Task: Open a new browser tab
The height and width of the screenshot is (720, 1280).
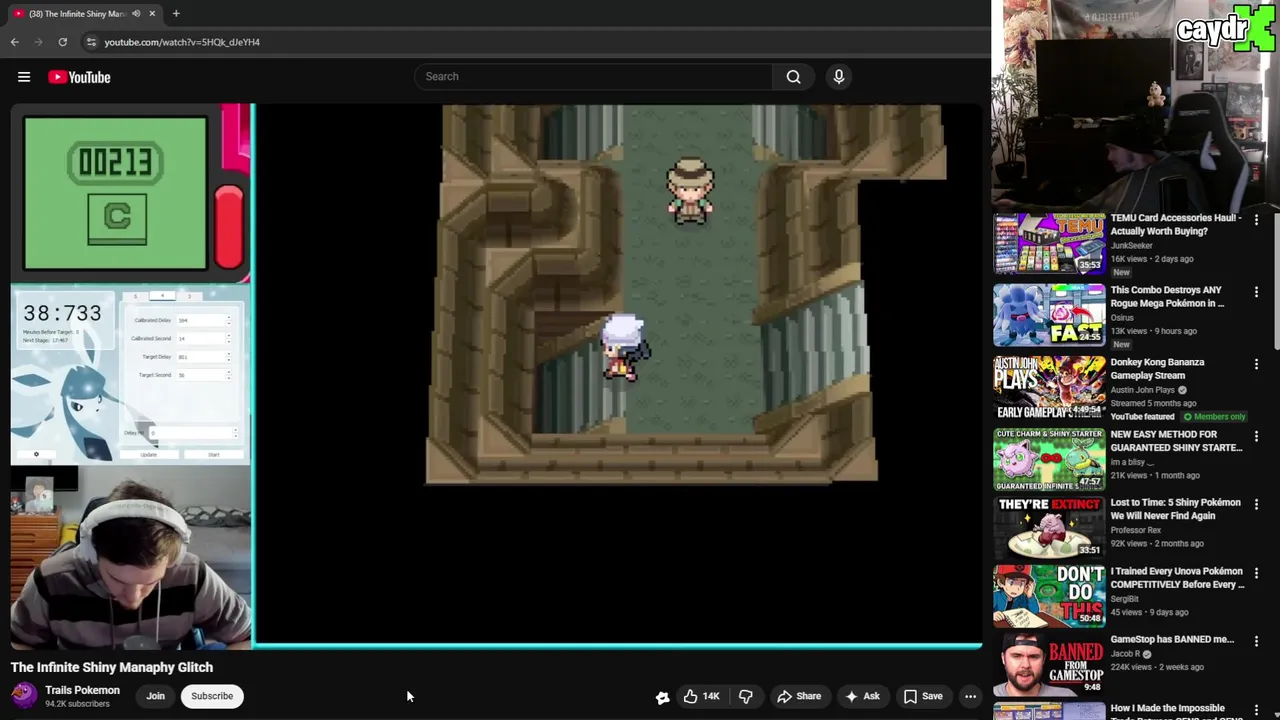Action: [x=176, y=13]
